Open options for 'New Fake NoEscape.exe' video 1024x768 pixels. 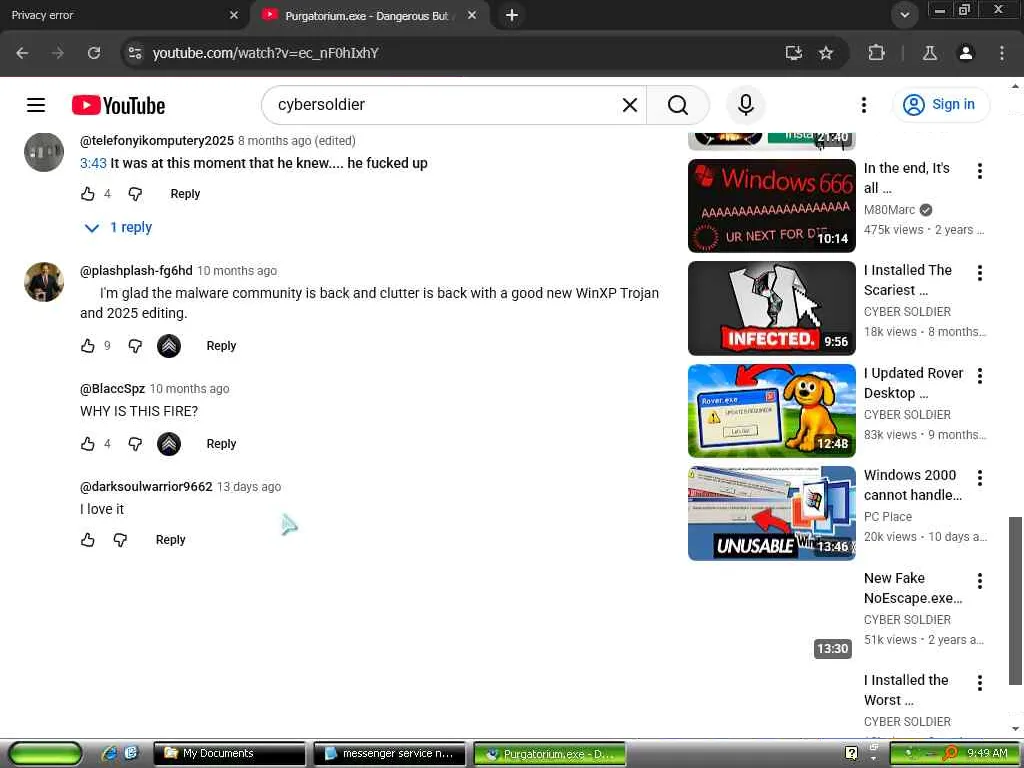980,581
